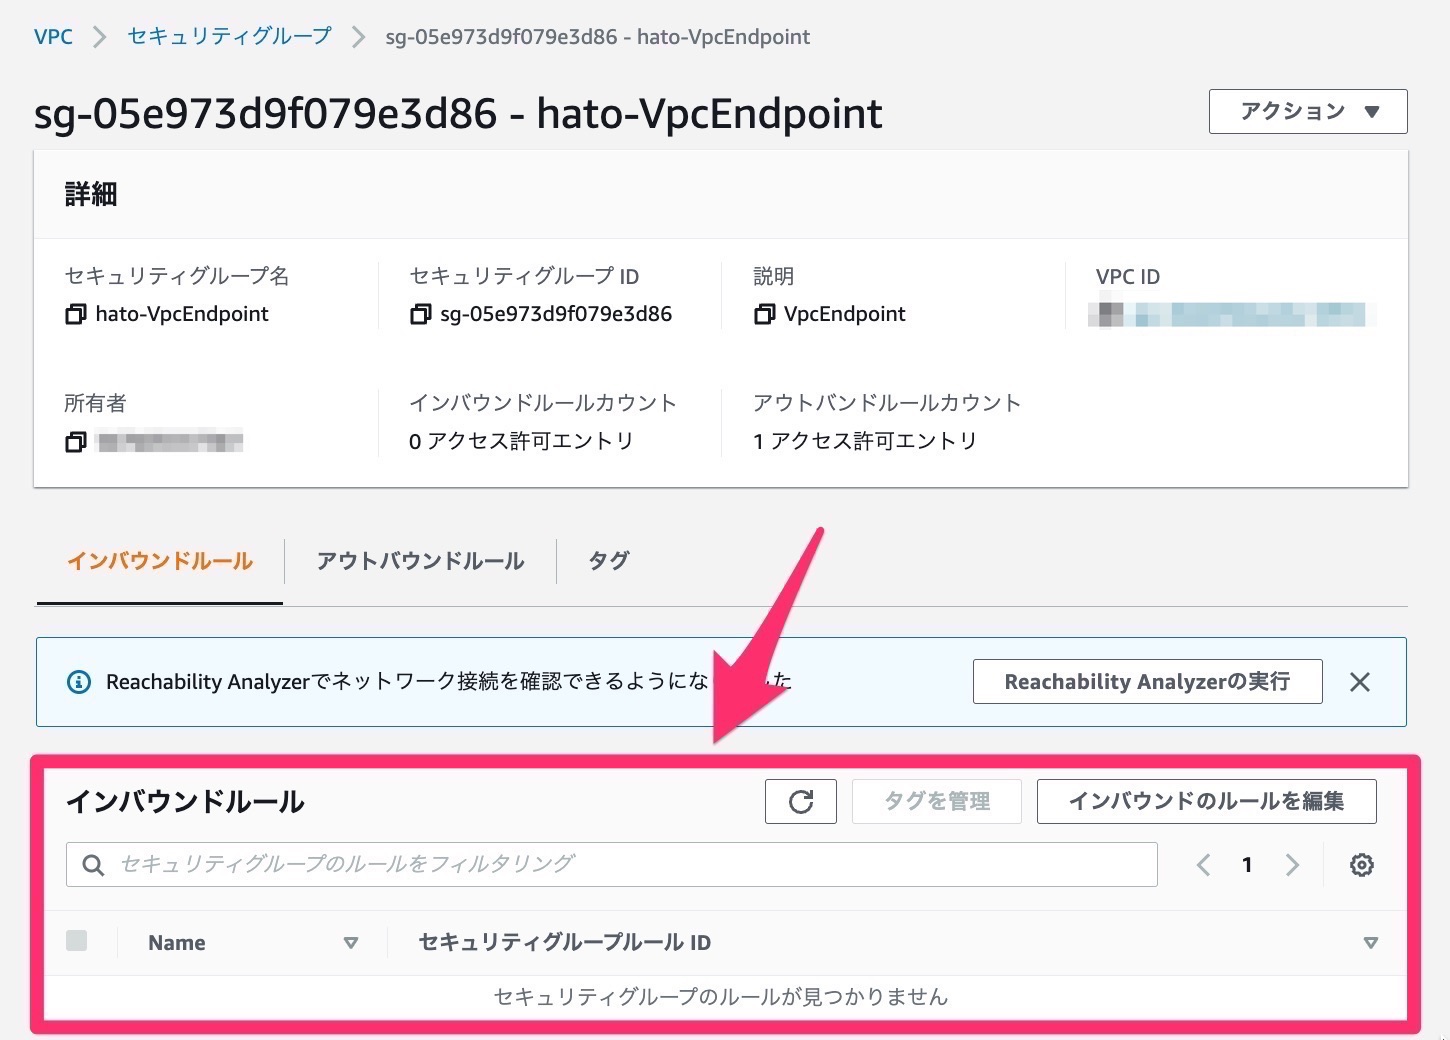
Task: Run Reachability Analyzer
Action: [x=1146, y=681]
